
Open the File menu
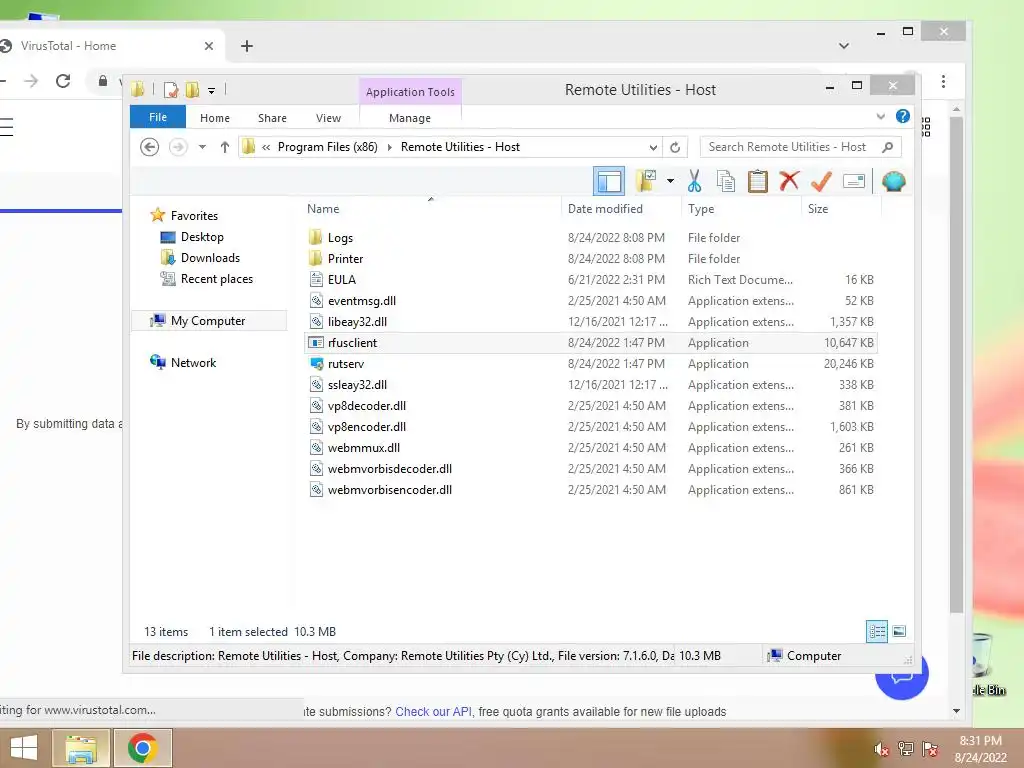point(157,118)
